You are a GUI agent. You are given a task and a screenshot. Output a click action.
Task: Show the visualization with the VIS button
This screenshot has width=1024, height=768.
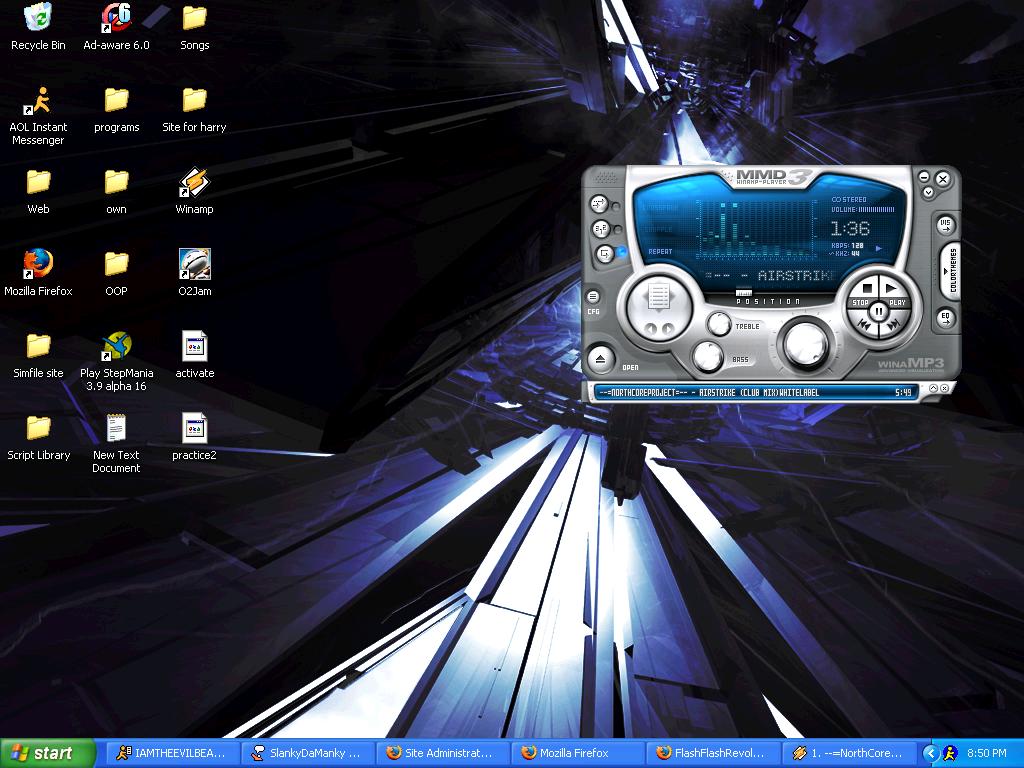(x=945, y=225)
